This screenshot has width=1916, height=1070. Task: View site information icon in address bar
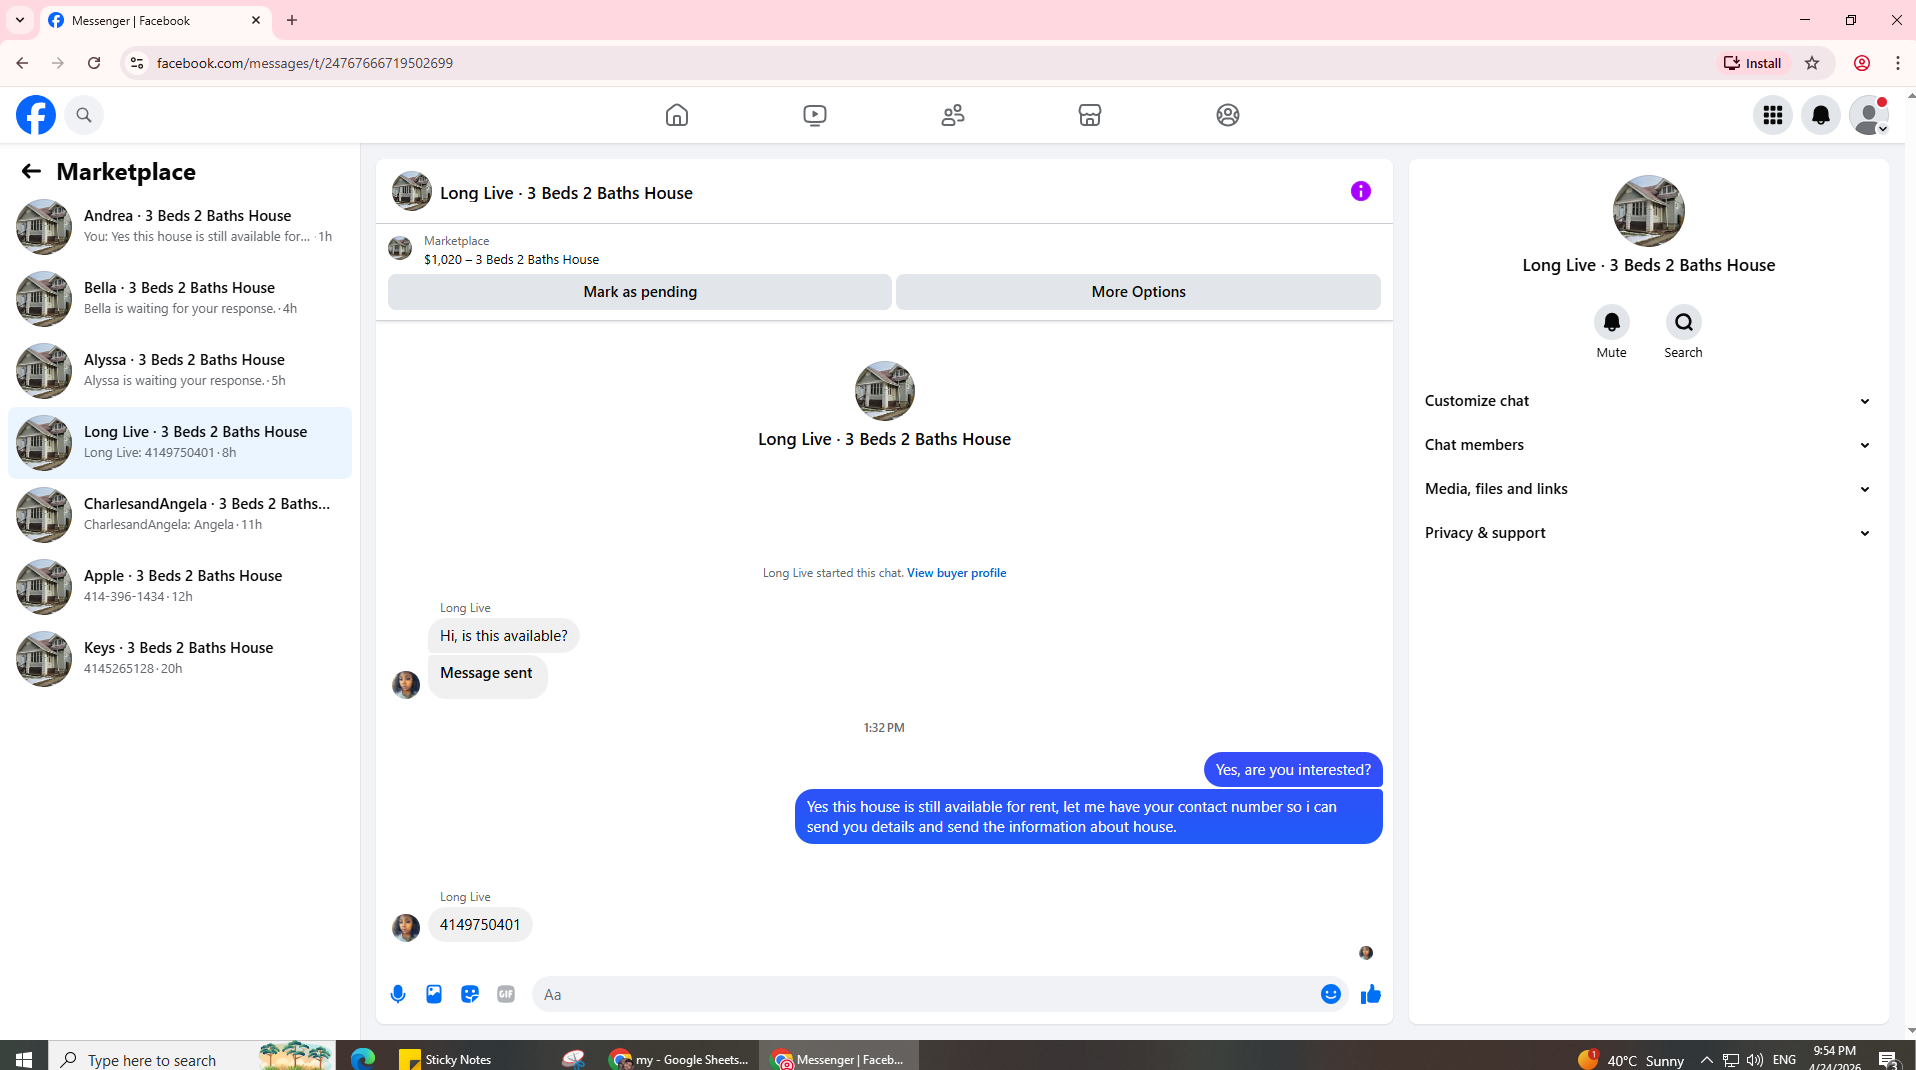click(x=137, y=63)
